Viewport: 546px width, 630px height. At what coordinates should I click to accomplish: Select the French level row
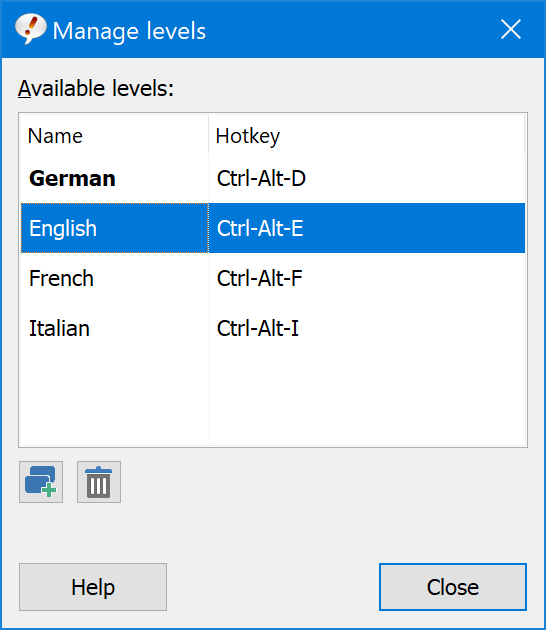[x=273, y=278]
